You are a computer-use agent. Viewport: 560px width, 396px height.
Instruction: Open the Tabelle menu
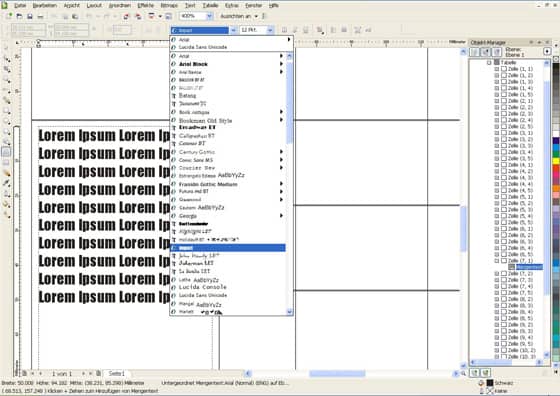click(x=210, y=5)
